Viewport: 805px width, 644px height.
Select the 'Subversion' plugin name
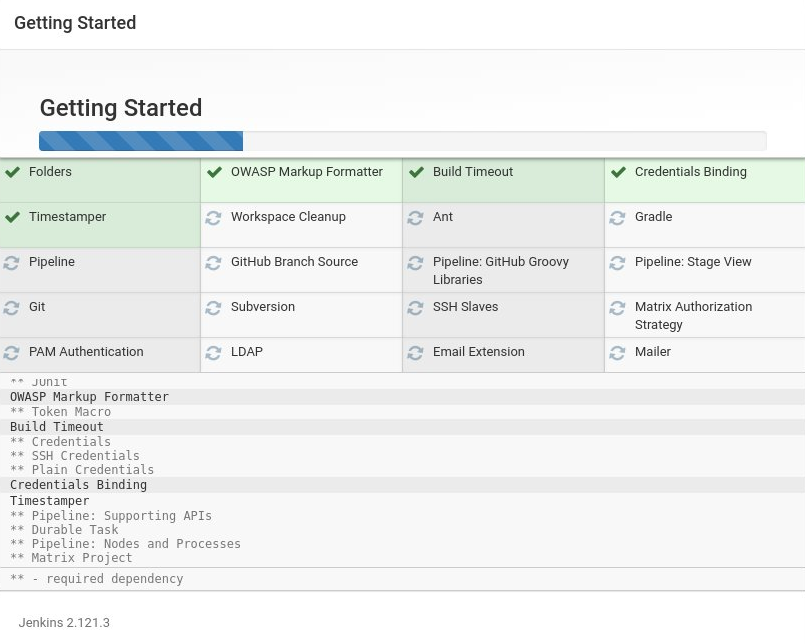(x=263, y=307)
